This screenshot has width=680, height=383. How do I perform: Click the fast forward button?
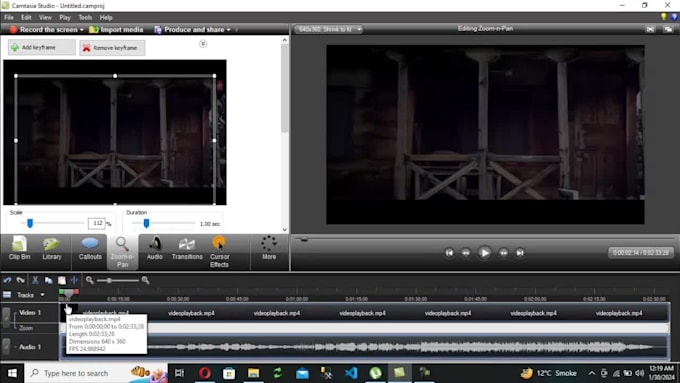point(503,252)
